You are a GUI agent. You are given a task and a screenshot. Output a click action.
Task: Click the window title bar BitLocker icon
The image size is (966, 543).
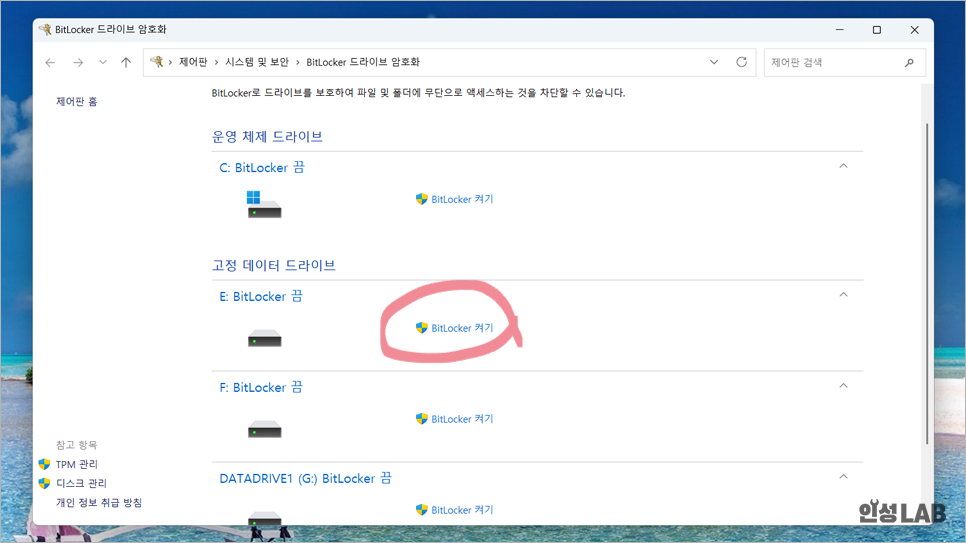click(x=45, y=30)
